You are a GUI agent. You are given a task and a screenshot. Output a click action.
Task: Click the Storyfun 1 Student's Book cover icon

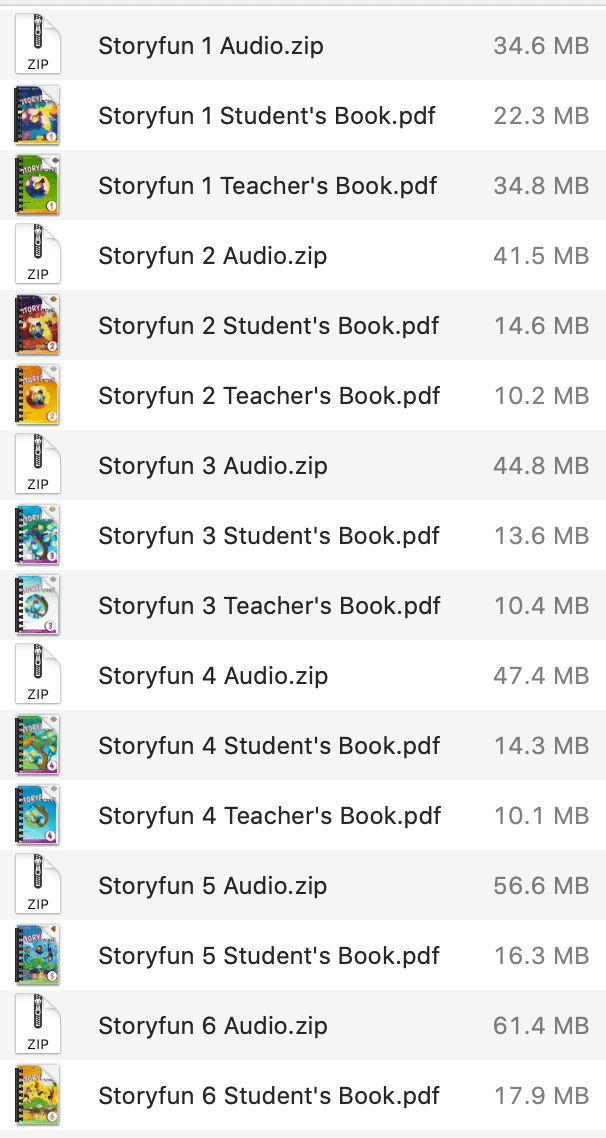37,115
